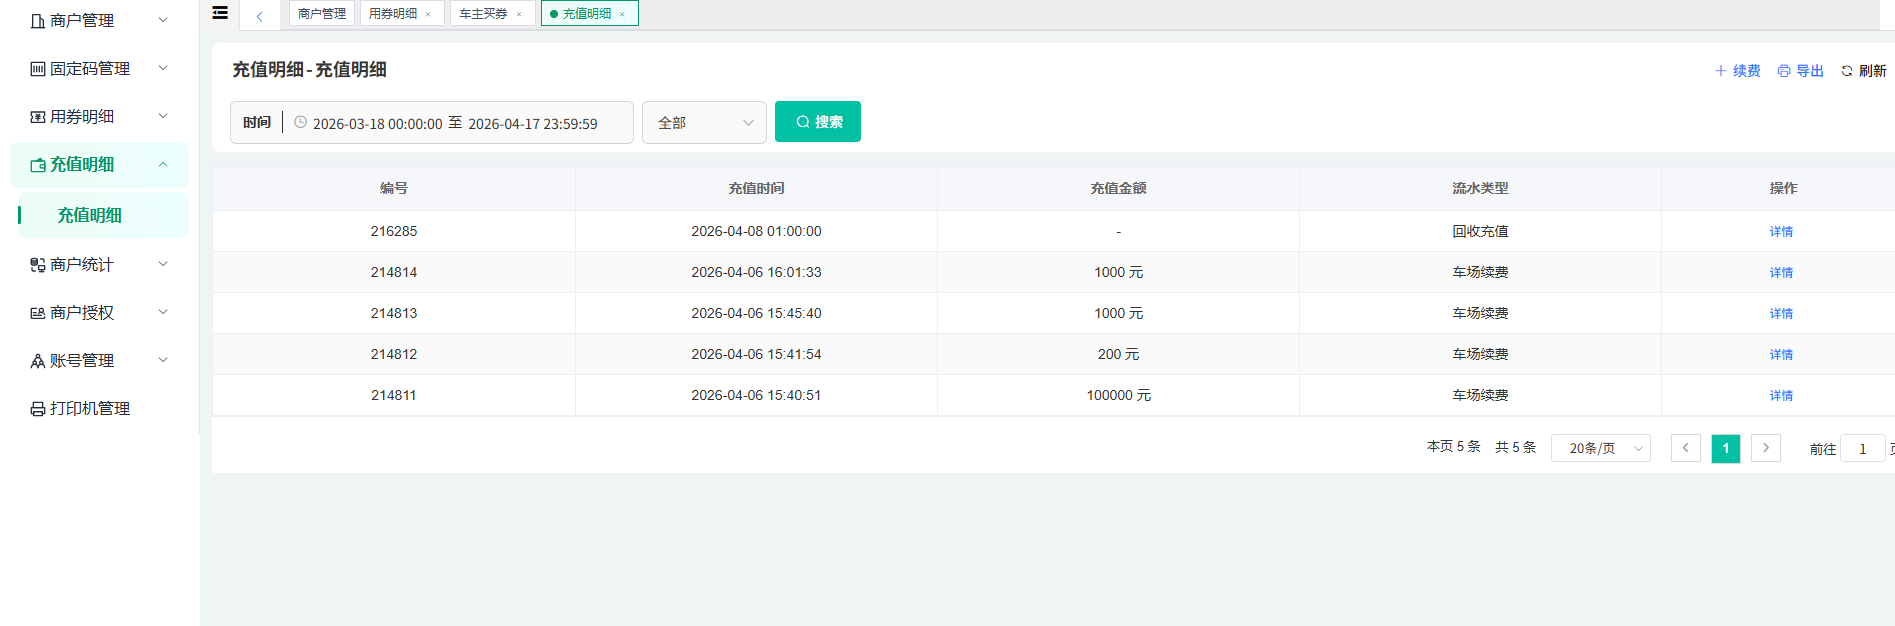Viewport: 1895px width, 626px height.
Task: Open 详情 for record 216285
Action: [x=1781, y=232]
